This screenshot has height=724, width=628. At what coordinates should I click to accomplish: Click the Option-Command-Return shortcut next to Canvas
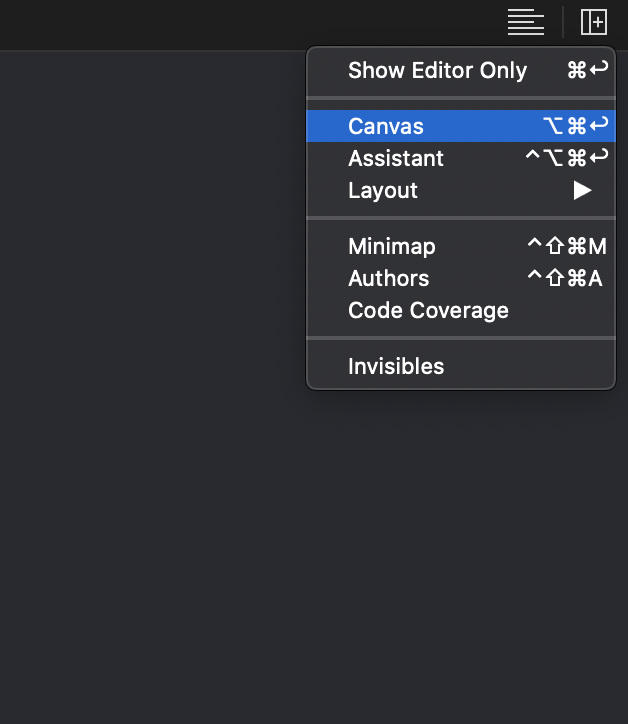point(575,126)
